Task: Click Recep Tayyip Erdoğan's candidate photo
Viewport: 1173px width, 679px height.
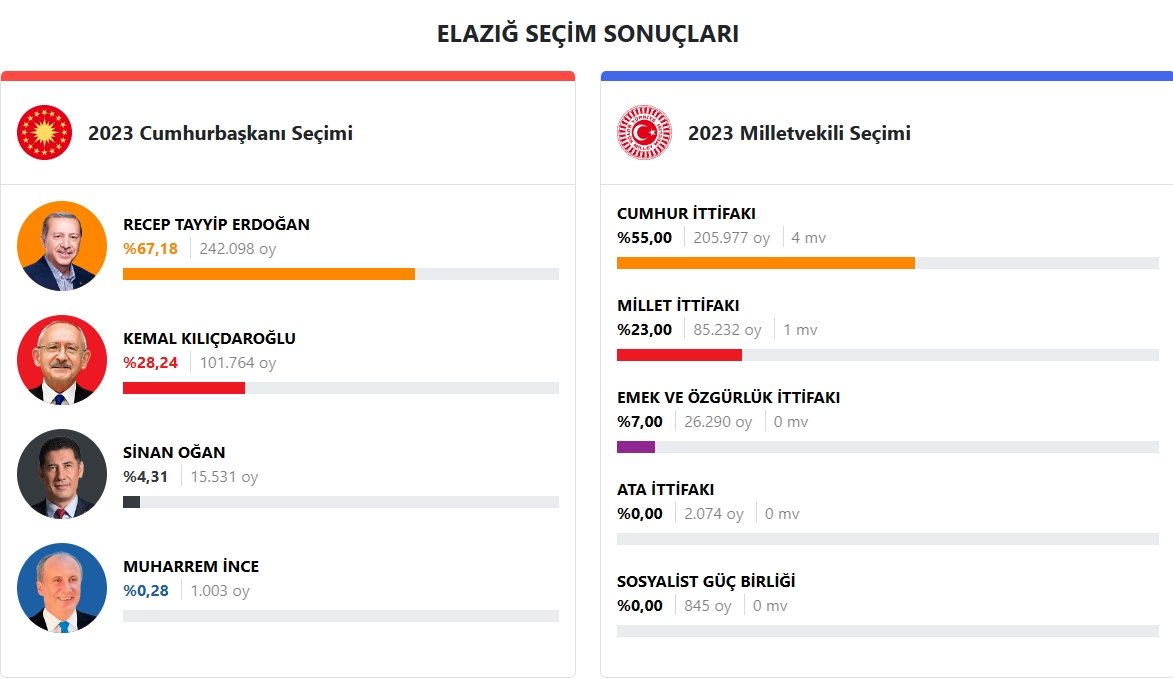Action: 62,246
